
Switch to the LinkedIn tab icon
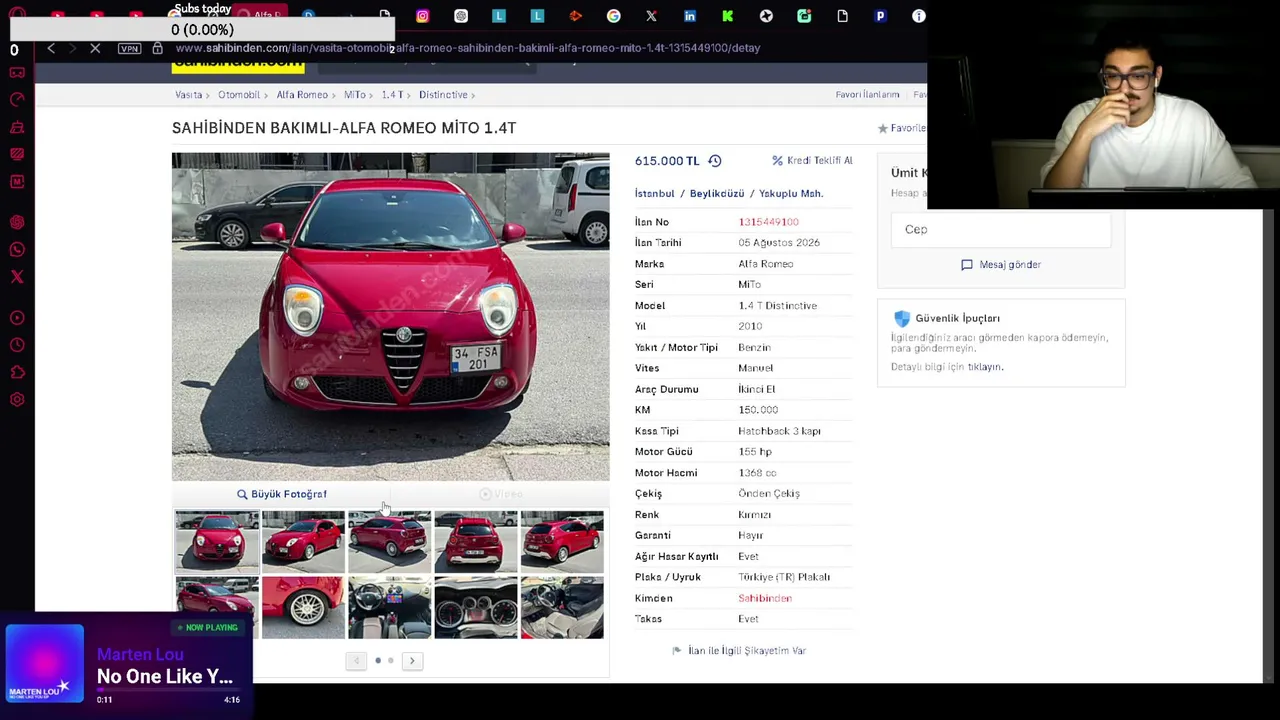point(690,16)
